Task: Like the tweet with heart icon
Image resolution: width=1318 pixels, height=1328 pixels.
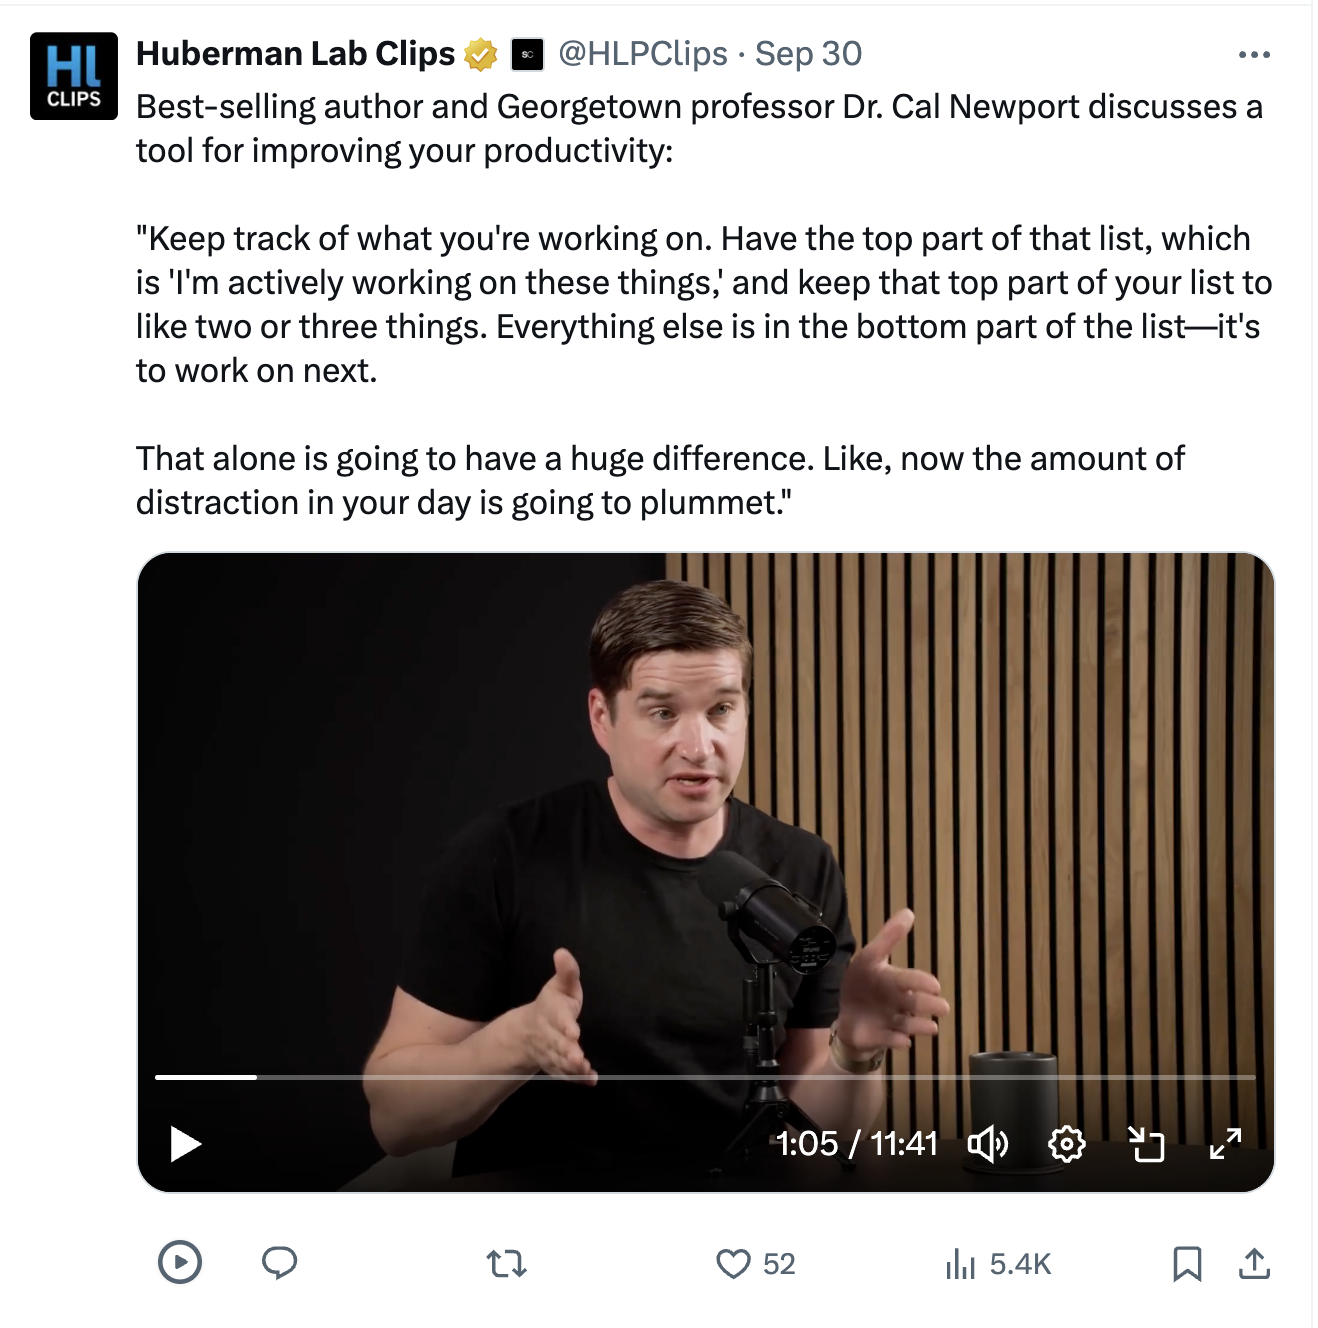Action: click(x=734, y=1264)
